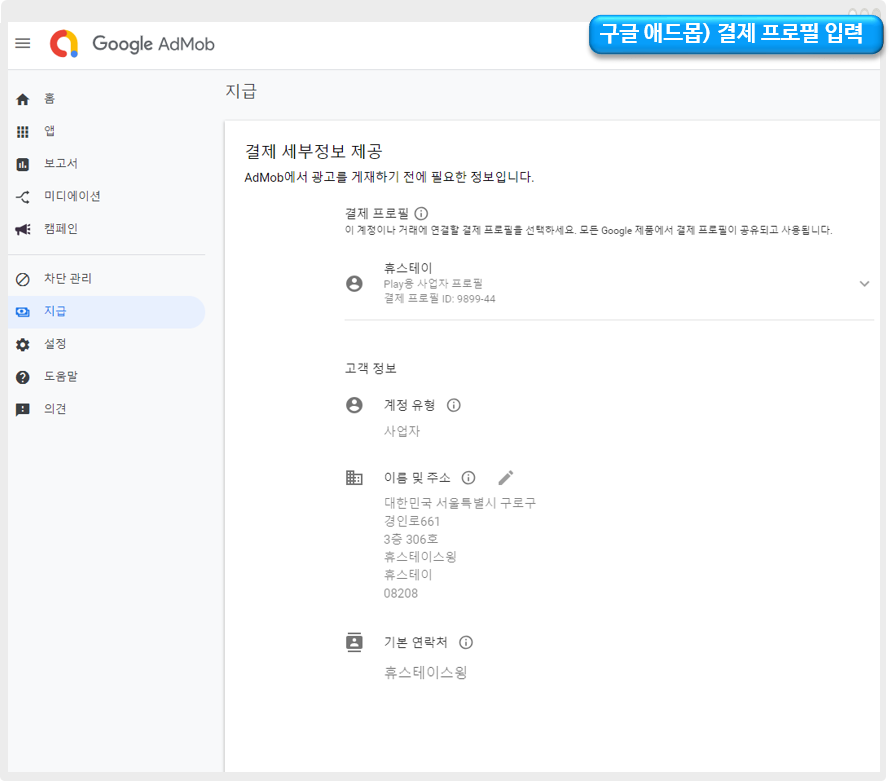Viewport: 893px width, 781px height.
Task: Click the info icon next to 기본 연락처
Action: coord(466,642)
